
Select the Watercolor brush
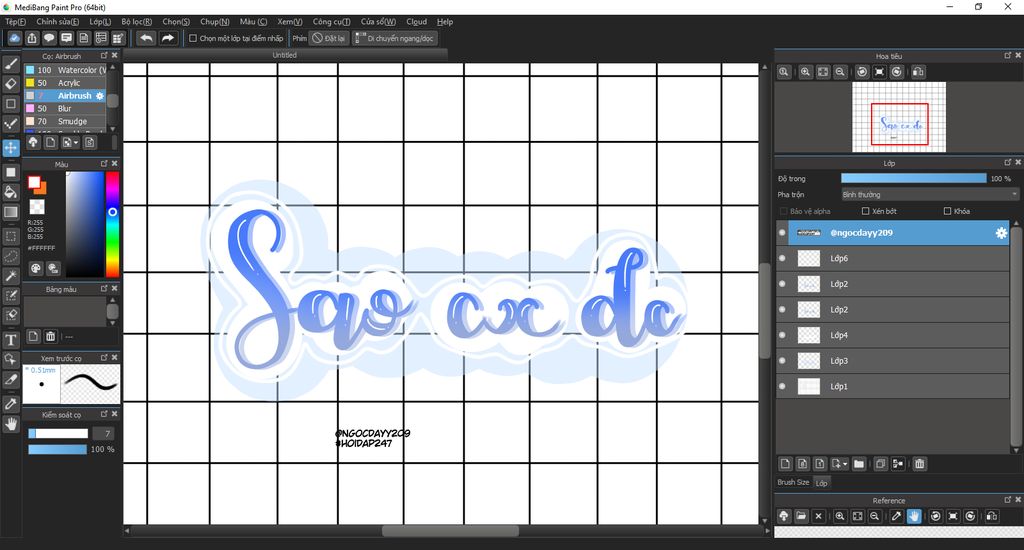tap(65, 70)
